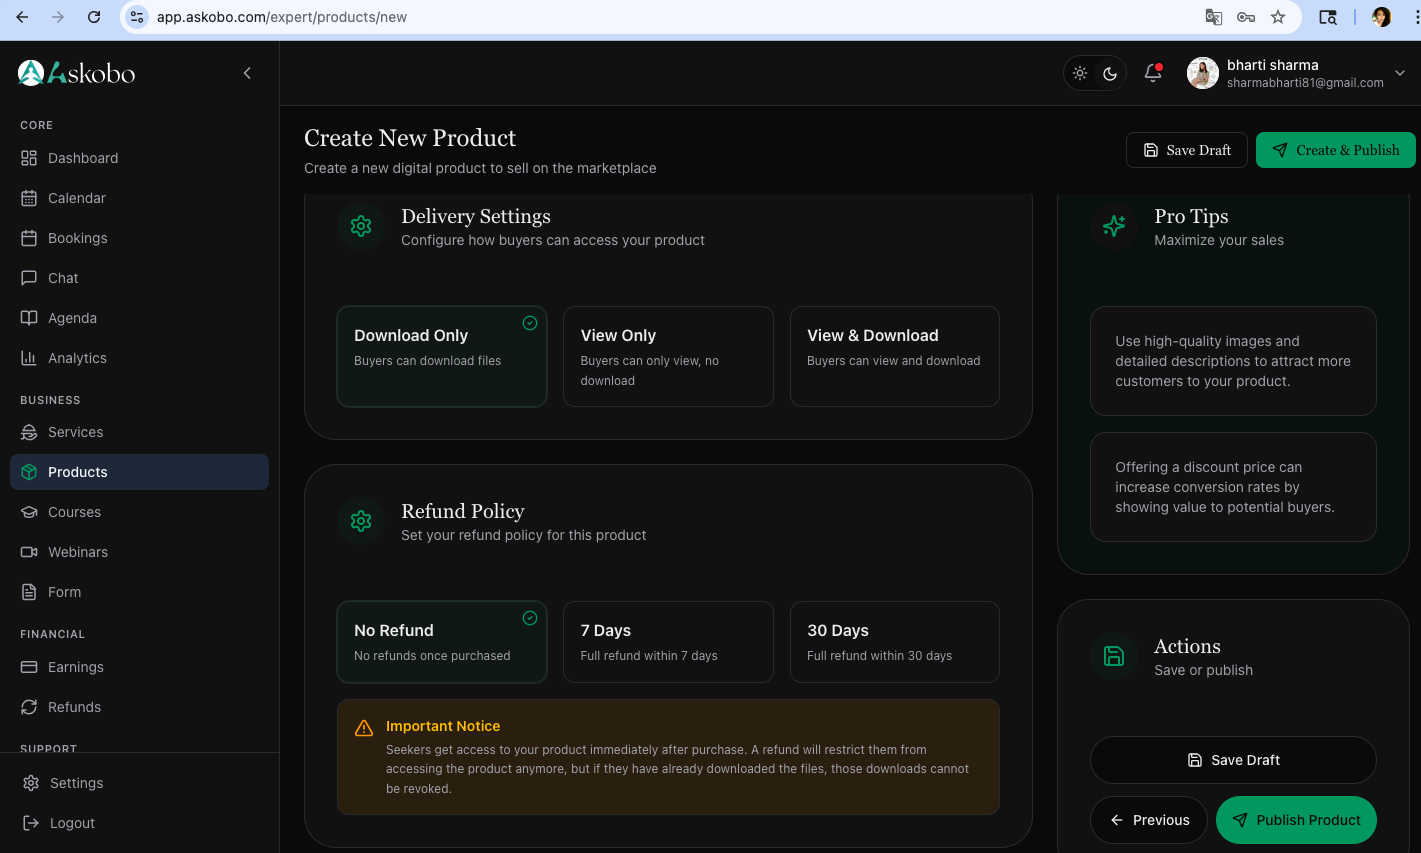Select the View Only delivery option

click(x=668, y=356)
